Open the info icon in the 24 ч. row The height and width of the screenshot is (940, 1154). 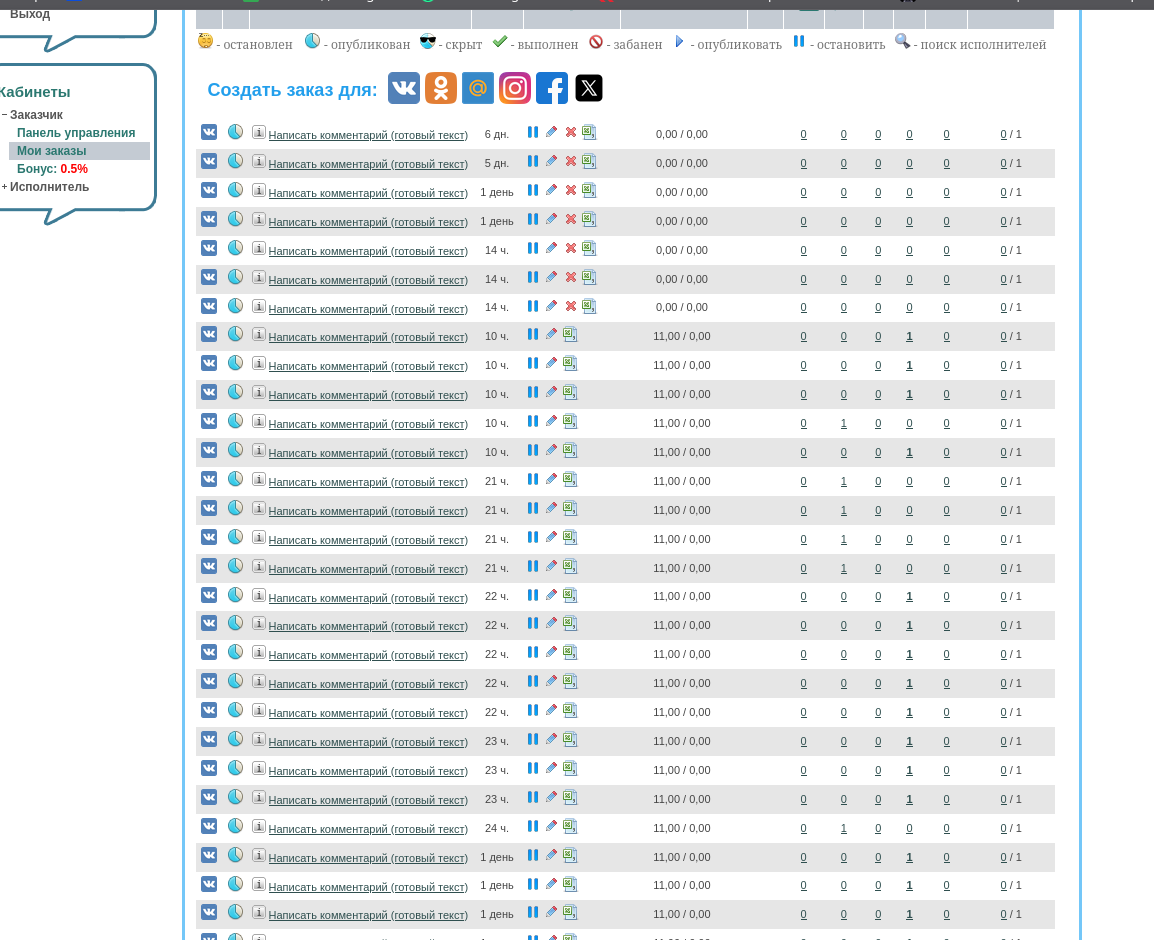pos(258,826)
